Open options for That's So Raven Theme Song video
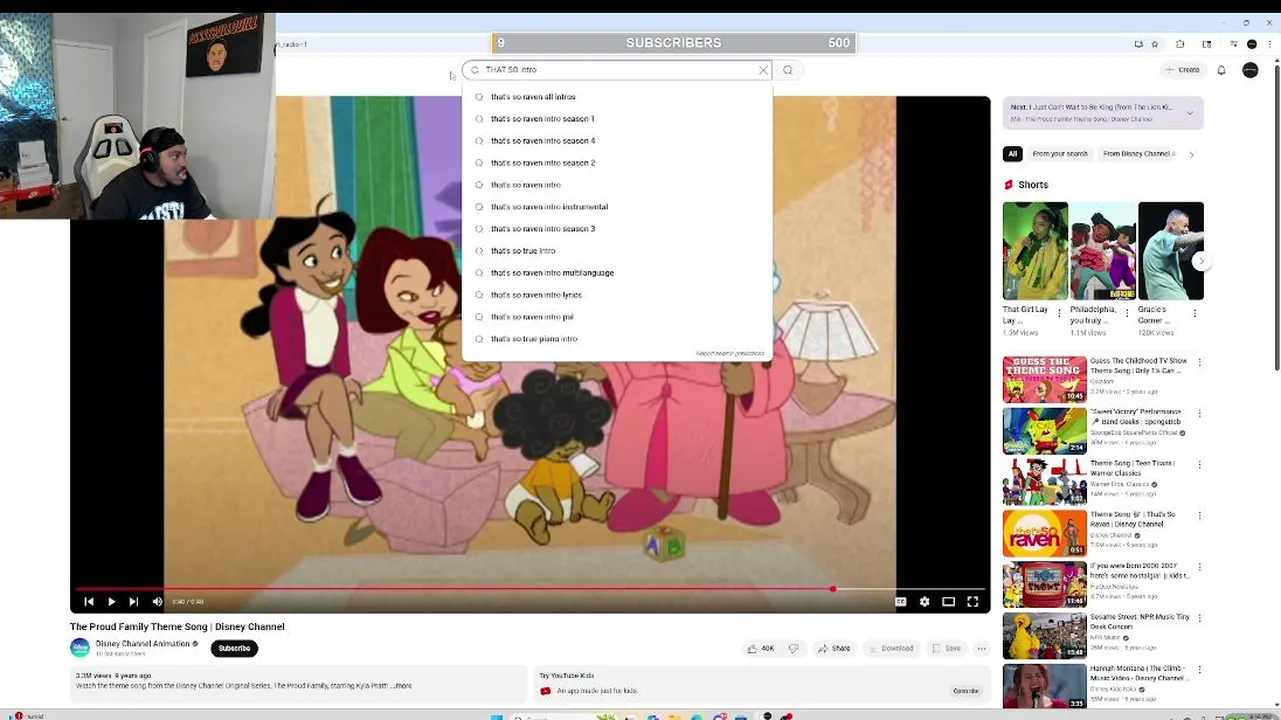Screen dimensions: 1281x720 click(x=1199, y=516)
